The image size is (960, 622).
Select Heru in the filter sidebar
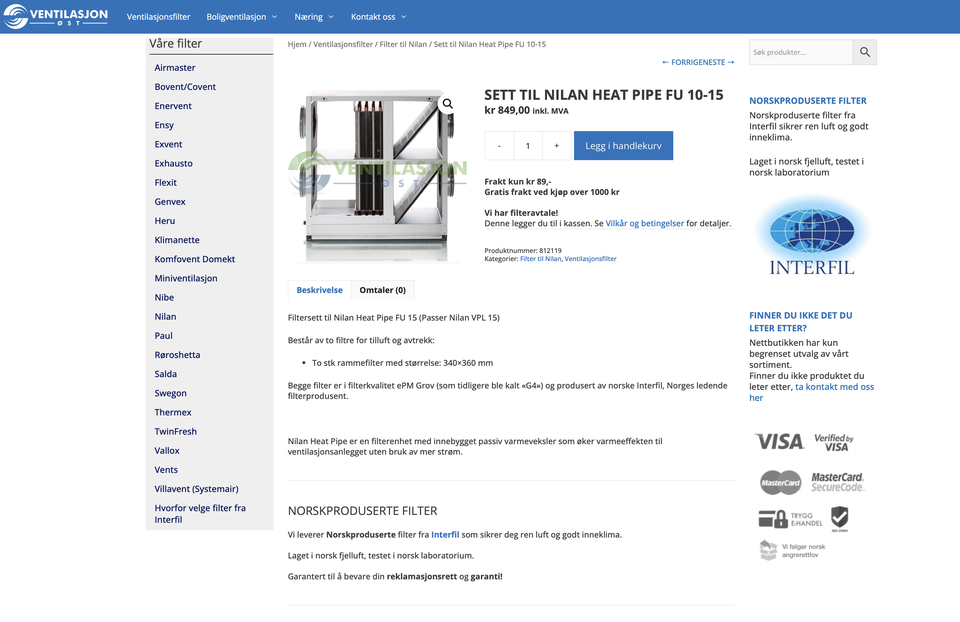tap(165, 220)
